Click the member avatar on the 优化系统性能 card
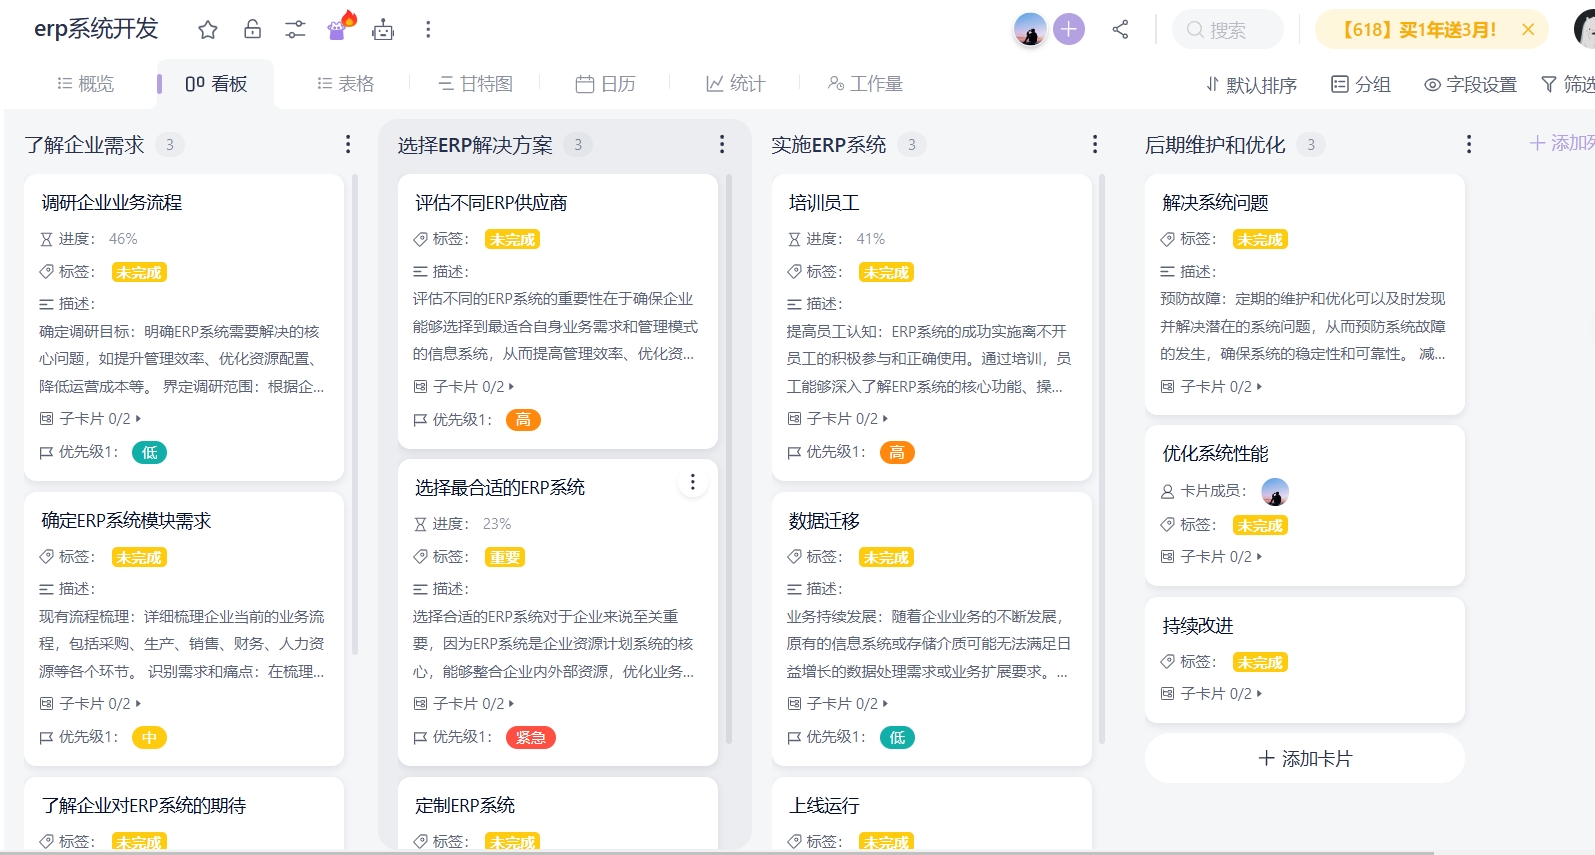 coord(1275,492)
